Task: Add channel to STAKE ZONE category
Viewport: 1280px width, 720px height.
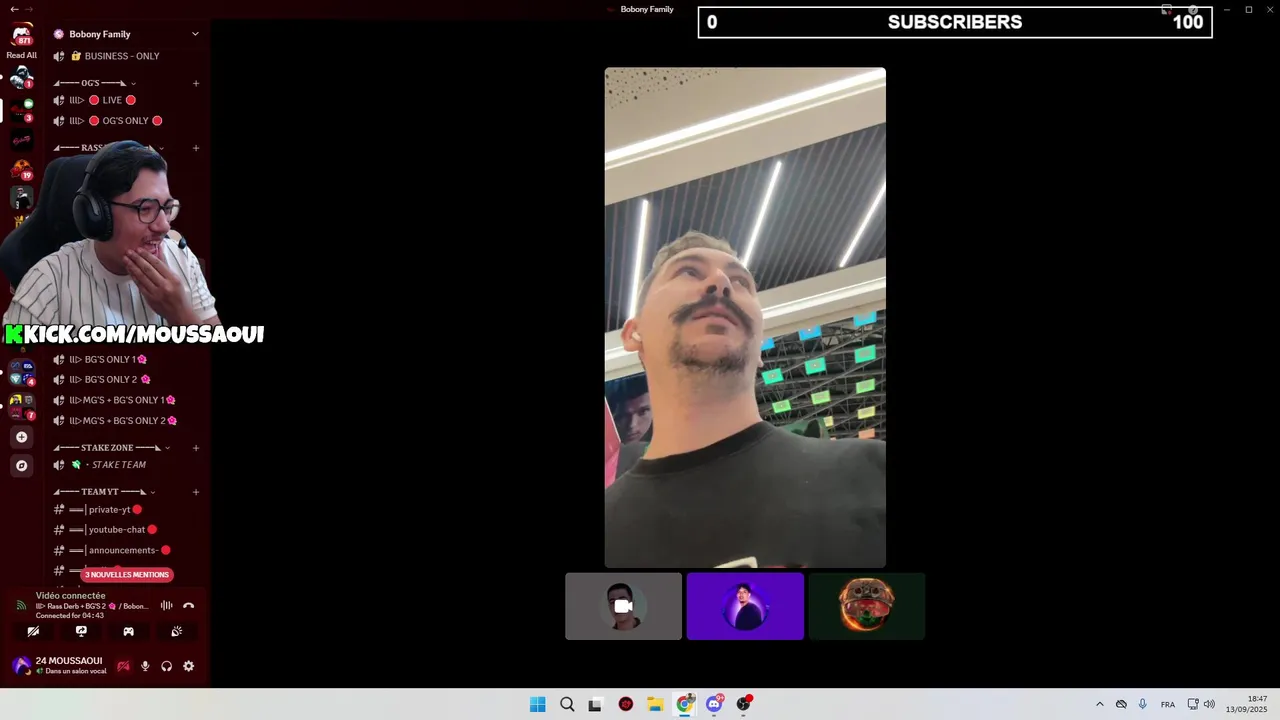Action: click(x=196, y=448)
